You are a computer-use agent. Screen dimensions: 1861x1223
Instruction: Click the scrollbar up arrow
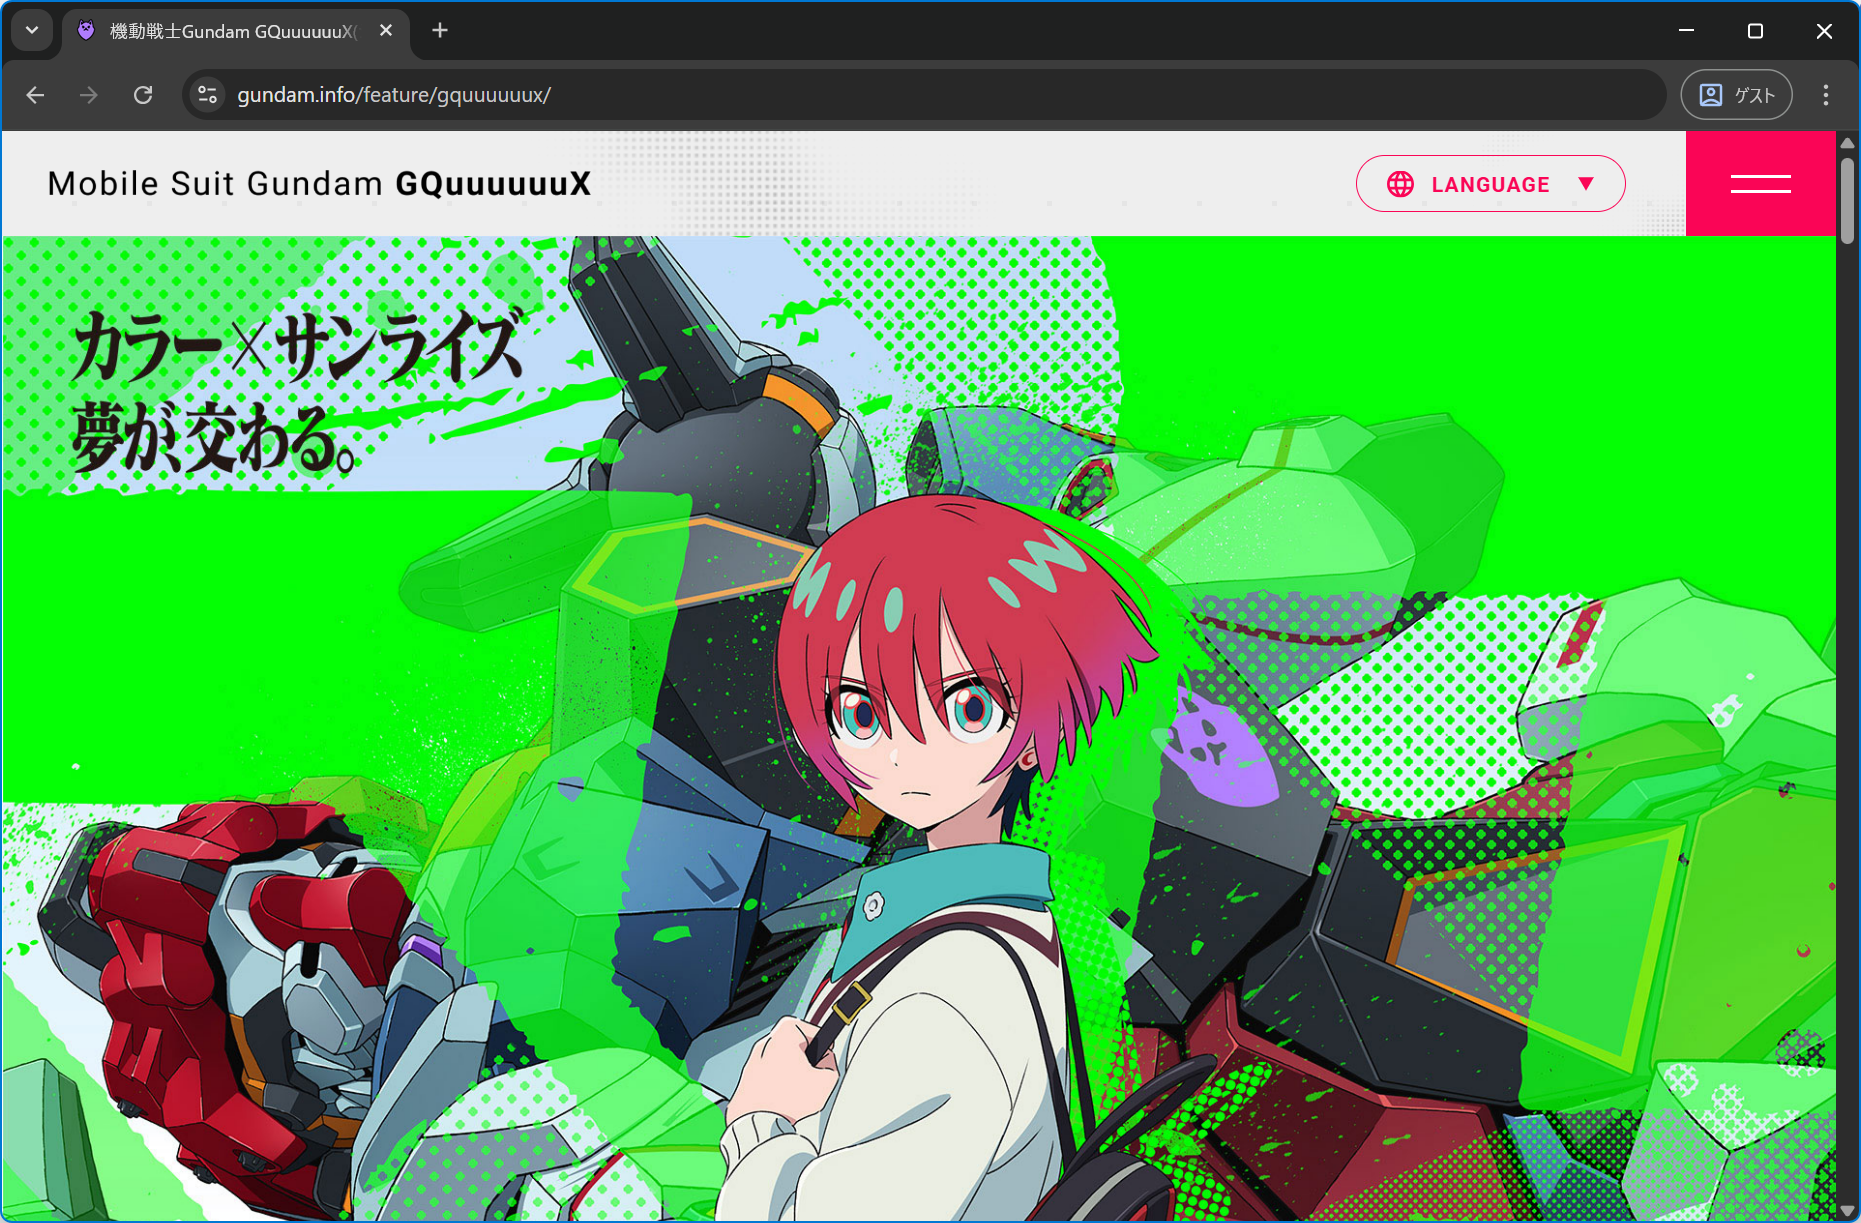[x=1848, y=143]
